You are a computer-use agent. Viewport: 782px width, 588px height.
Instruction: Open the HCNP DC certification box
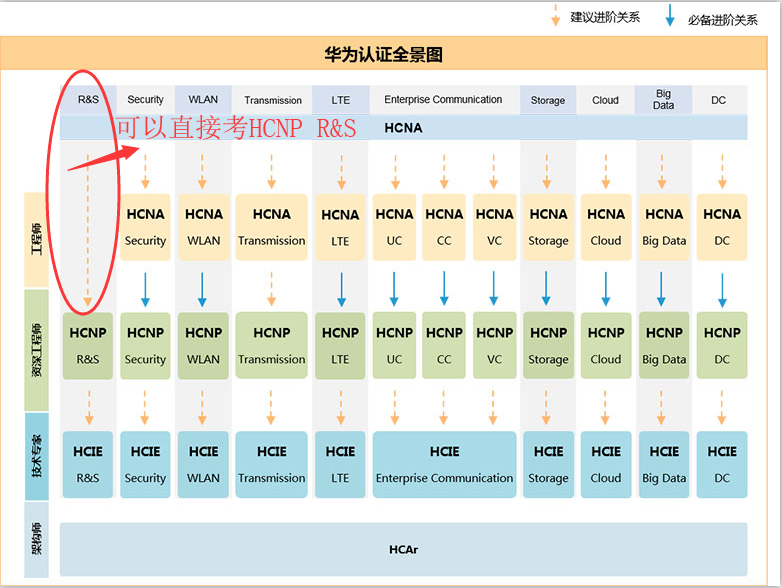(x=722, y=346)
